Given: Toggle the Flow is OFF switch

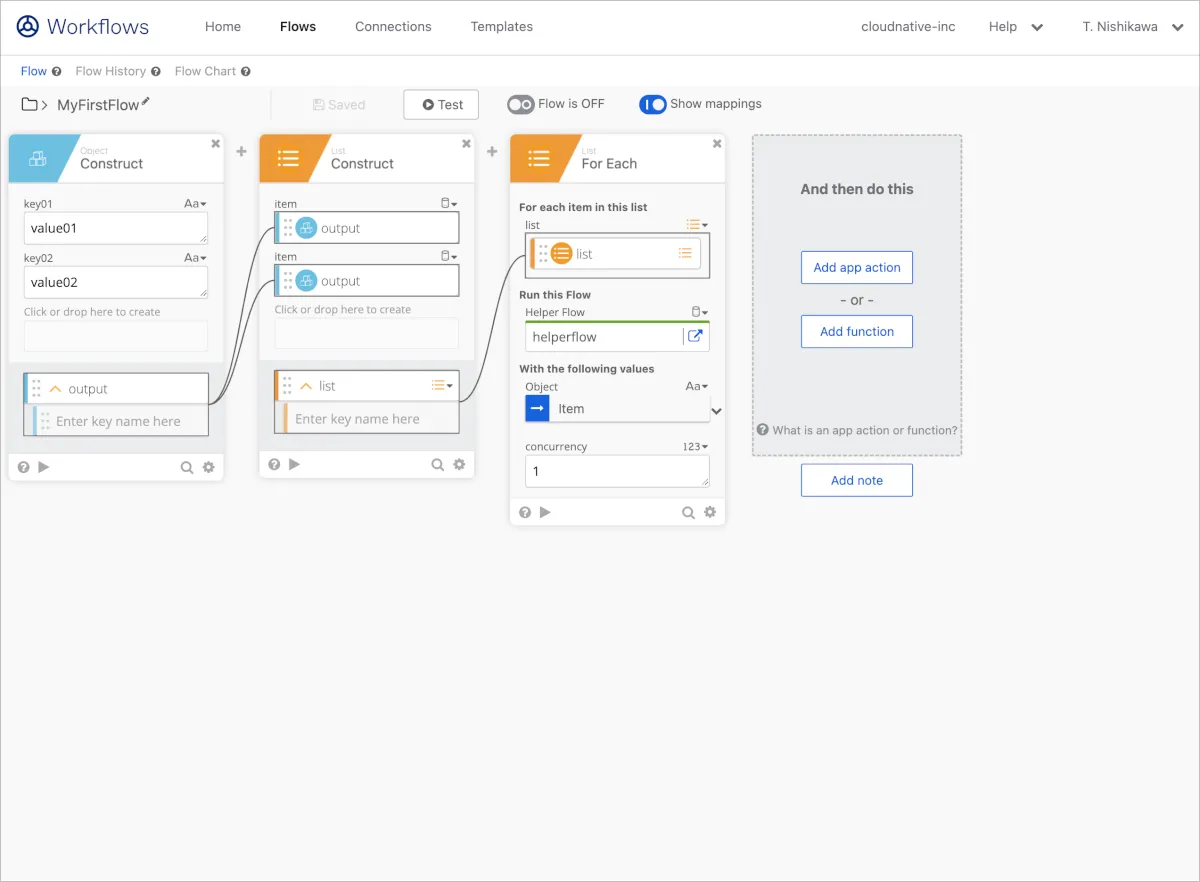Looking at the screenshot, I should pyautogui.click(x=521, y=104).
